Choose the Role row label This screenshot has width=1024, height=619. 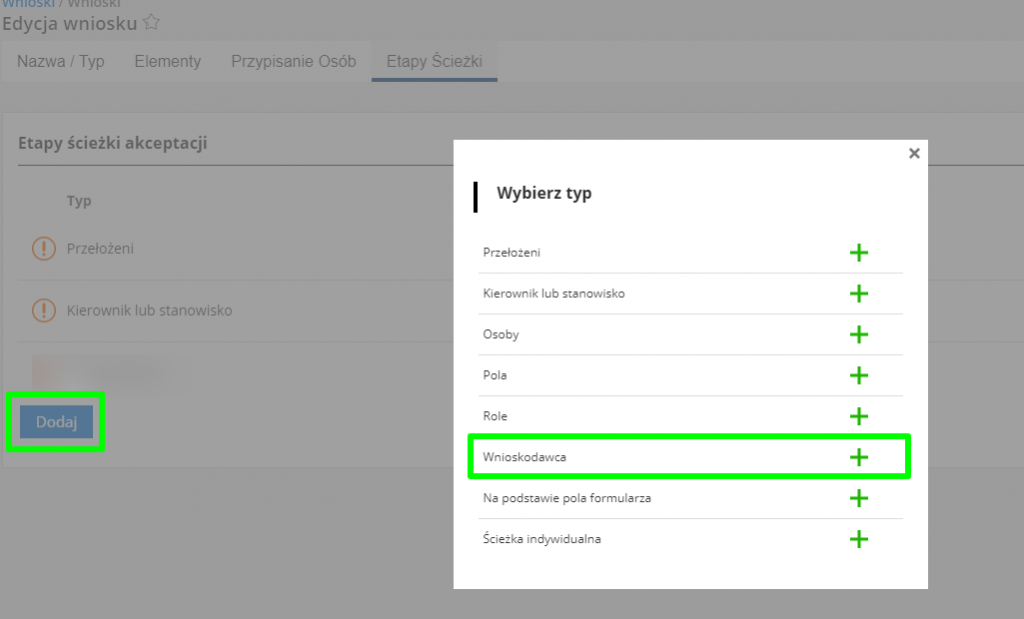click(x=495, y=417)
